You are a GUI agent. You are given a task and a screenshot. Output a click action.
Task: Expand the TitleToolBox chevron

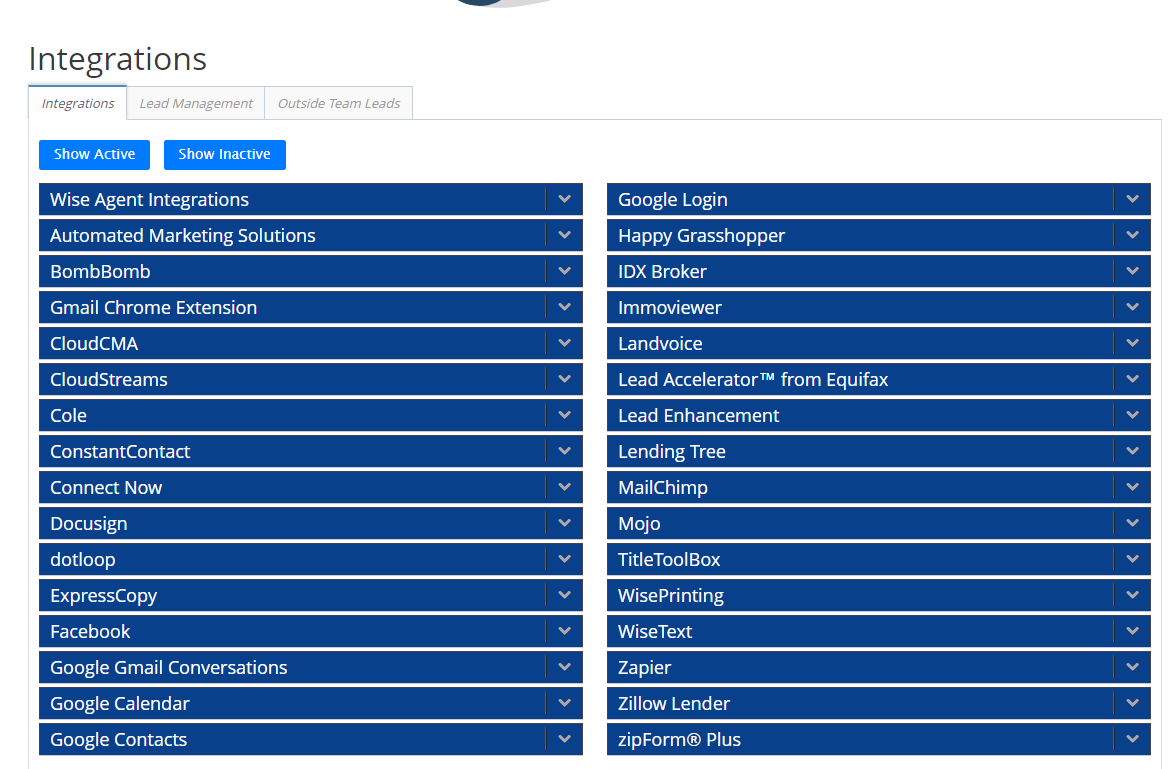[1133, 559]
